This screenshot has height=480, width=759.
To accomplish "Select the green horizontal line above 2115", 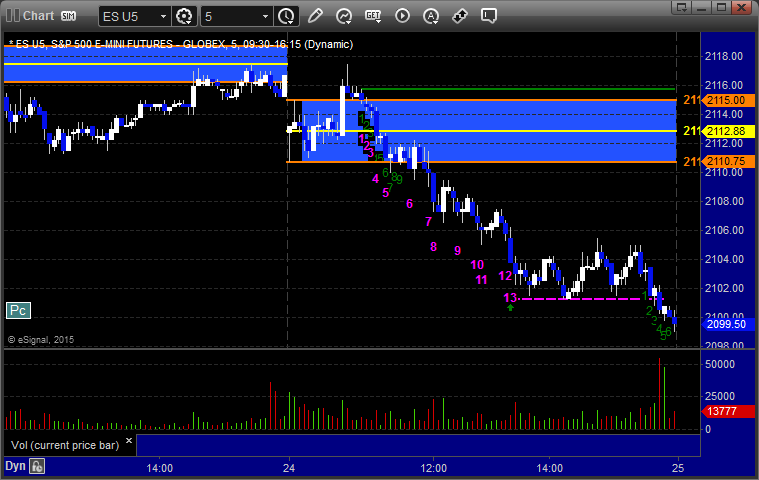I will point(518,89).
